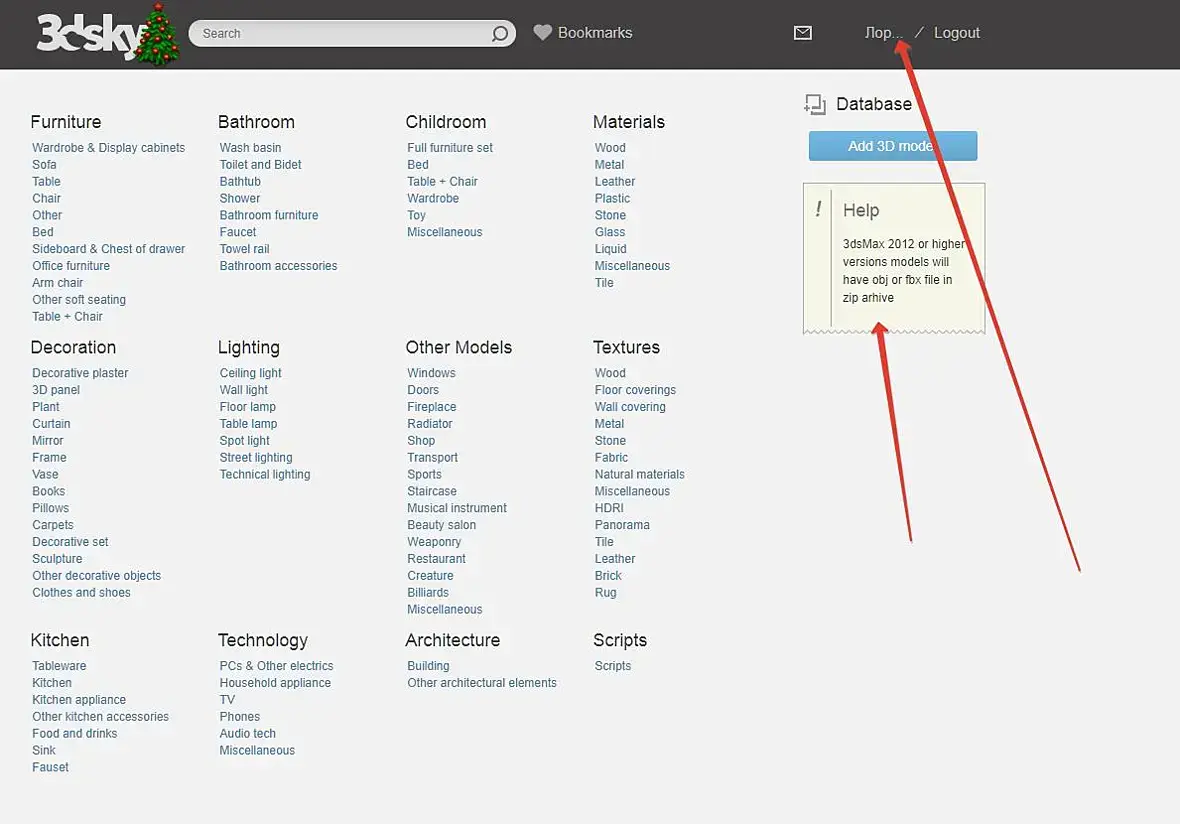Select Brick under Textures
1180x824 pixels.
[608, 576]
